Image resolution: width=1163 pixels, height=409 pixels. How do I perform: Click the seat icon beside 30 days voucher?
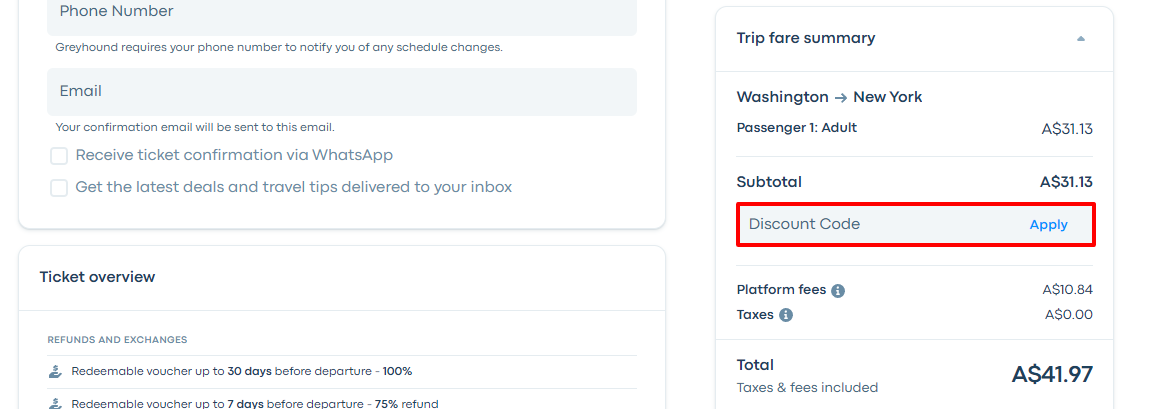tap(56, 371)
